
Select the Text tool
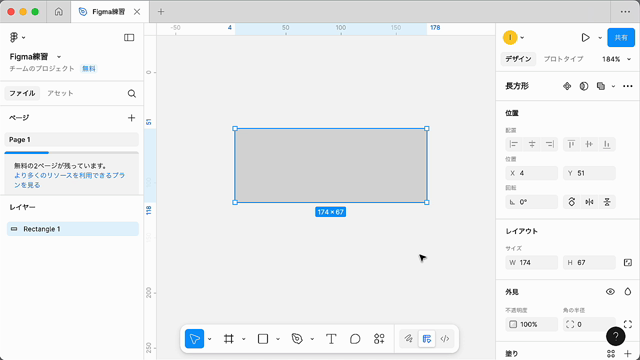pos(331,339)
